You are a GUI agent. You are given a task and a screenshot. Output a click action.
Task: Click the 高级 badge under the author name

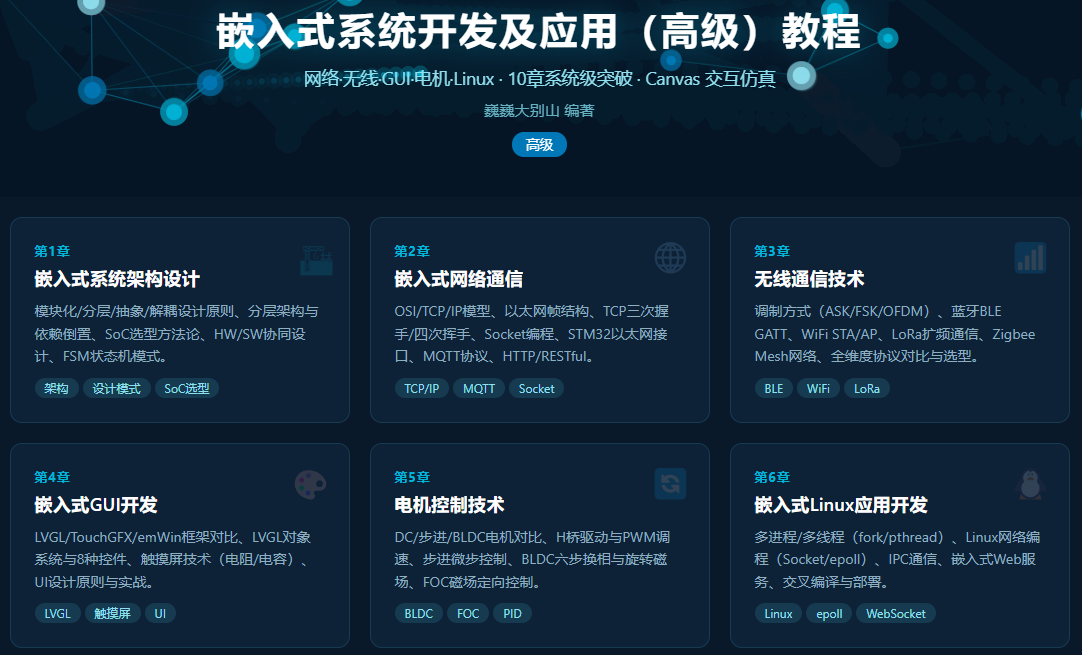(539, 145)
